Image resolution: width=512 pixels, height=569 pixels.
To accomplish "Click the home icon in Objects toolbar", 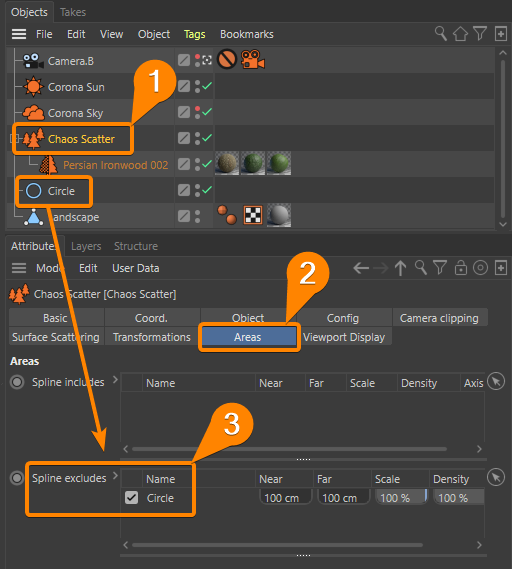I will point(460,34).
